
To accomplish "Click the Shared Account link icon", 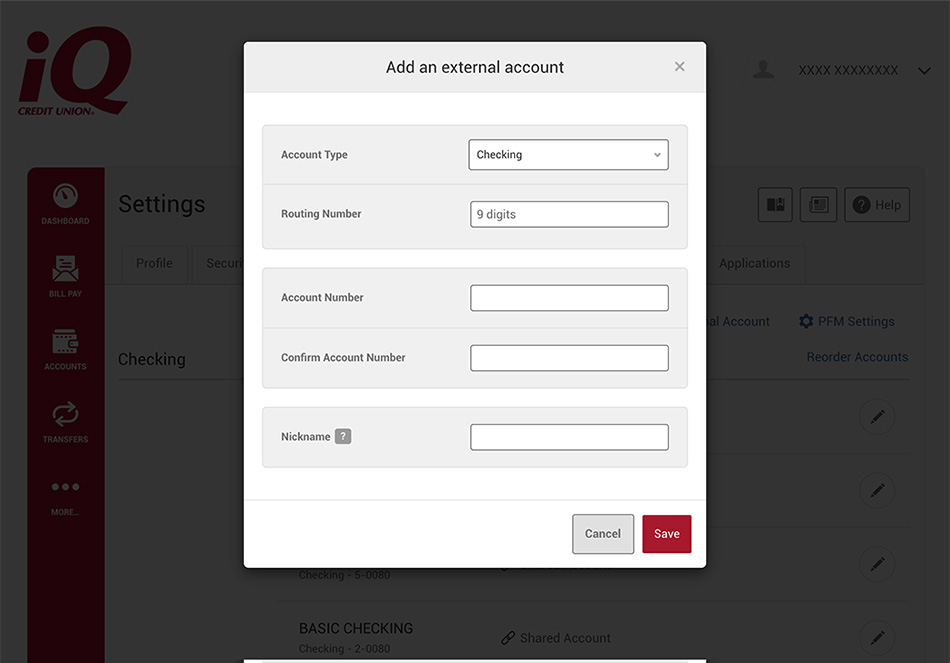I will click(509, 637).
